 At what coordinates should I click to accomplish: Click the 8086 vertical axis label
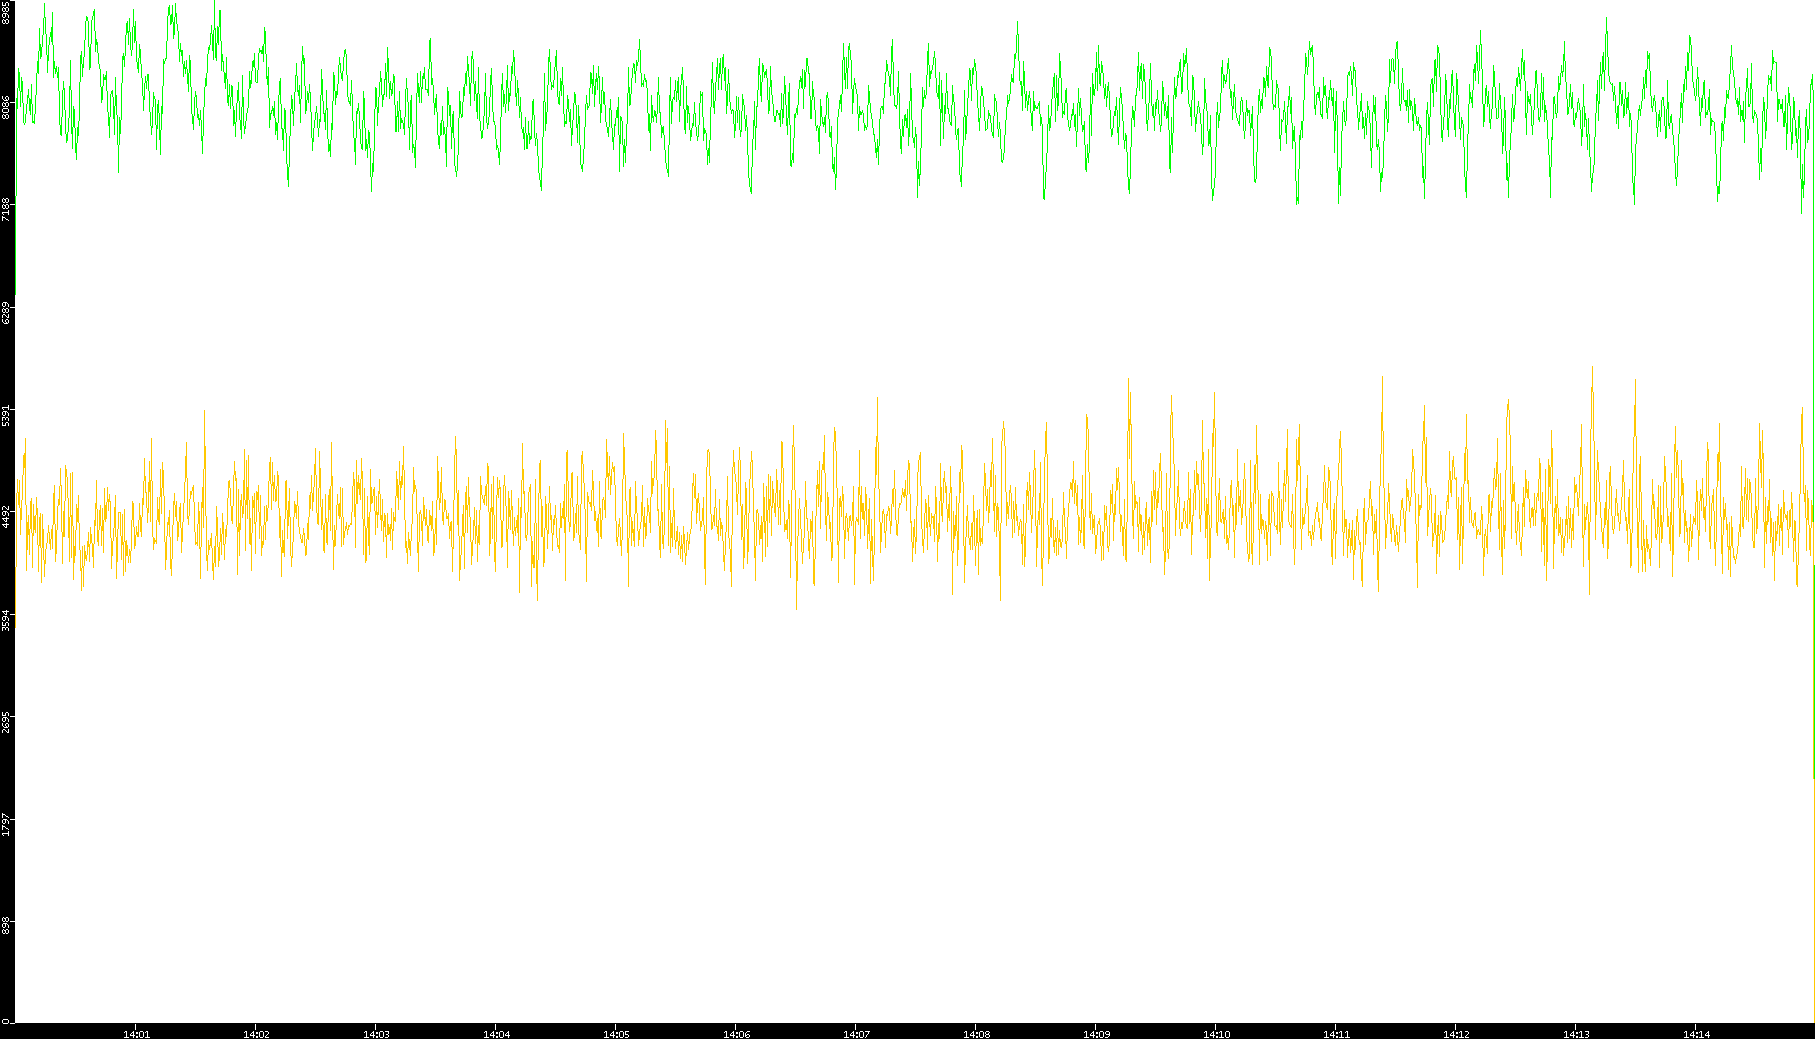pyautogui.click(x=6, y=107)
